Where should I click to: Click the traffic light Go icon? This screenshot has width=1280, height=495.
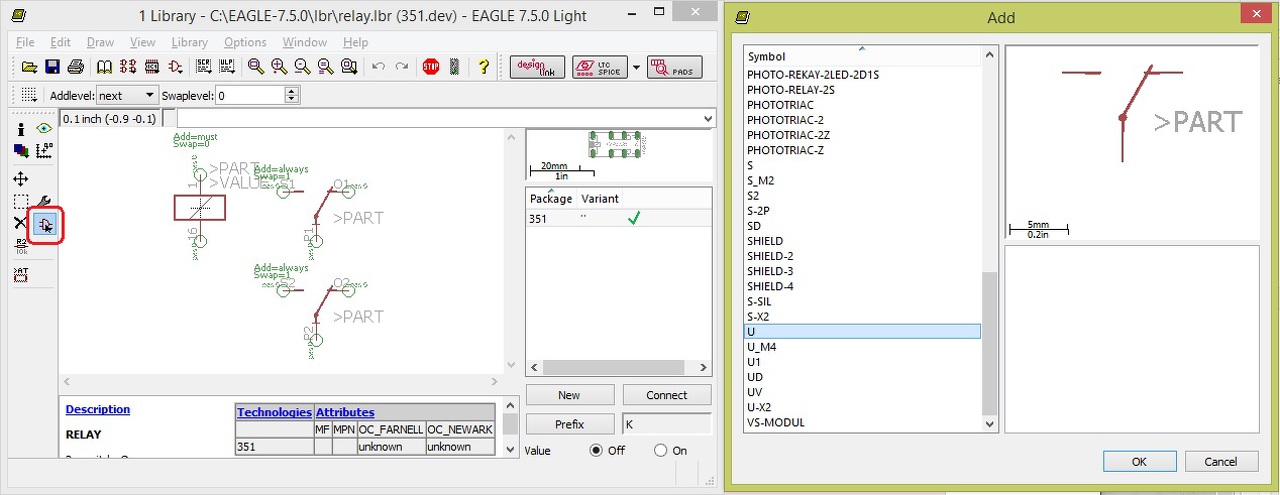[x=454, y=67]
